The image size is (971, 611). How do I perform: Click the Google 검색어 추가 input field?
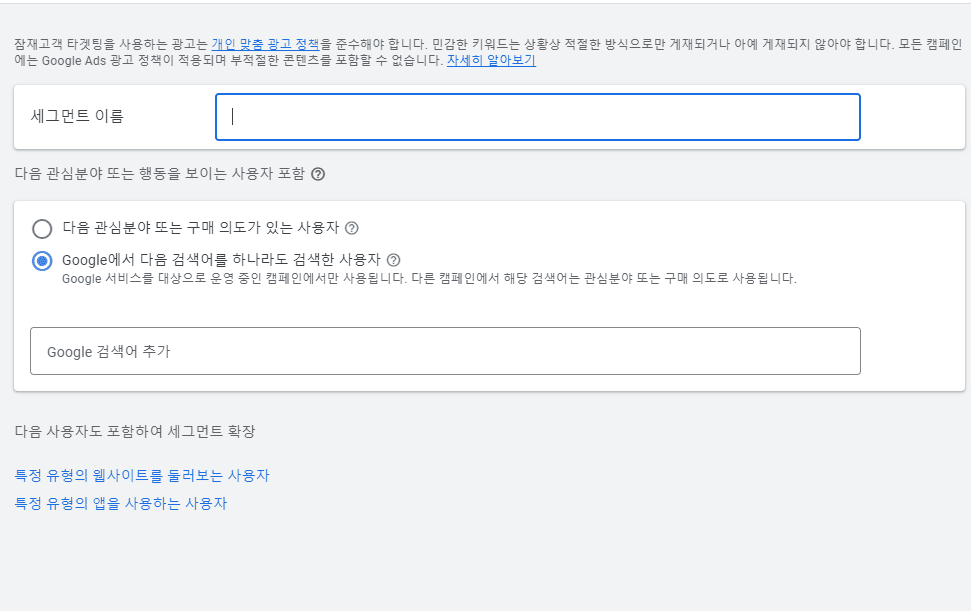pos(445,351)
